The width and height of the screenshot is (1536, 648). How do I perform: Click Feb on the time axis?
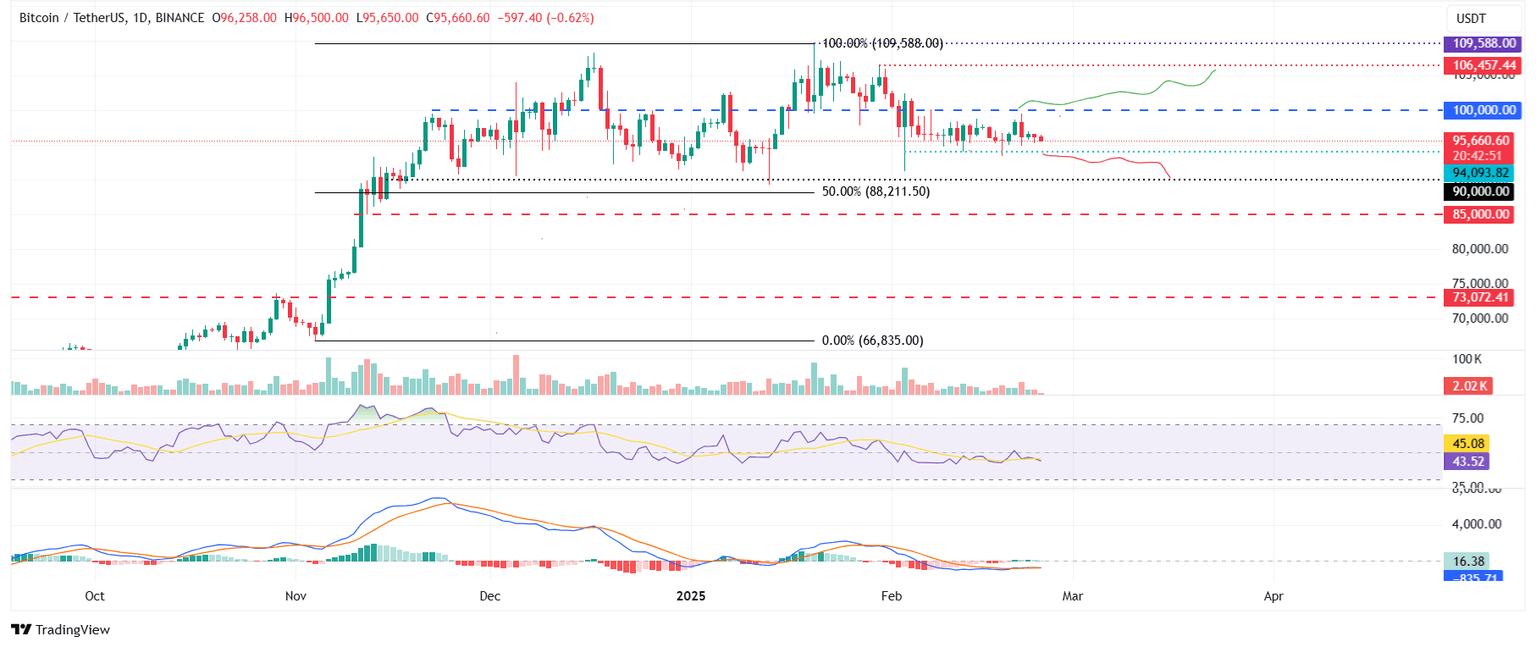pos(890,596)
